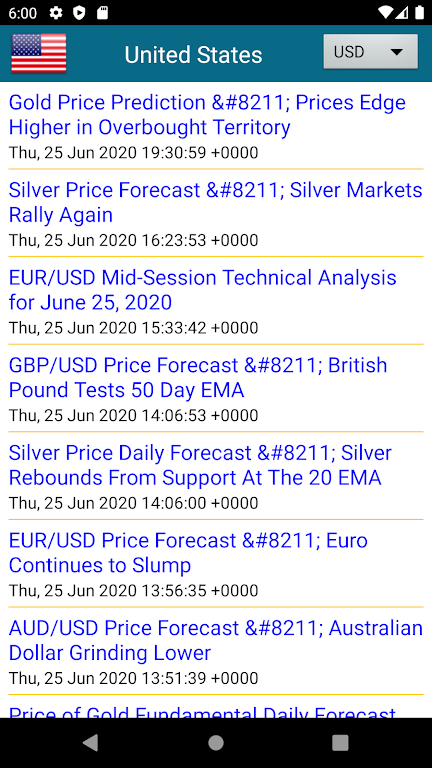The width and height of the screenshot is (432, 768).
Task: Tap the Android back navigation button
Action: click(x=90, y=743)
